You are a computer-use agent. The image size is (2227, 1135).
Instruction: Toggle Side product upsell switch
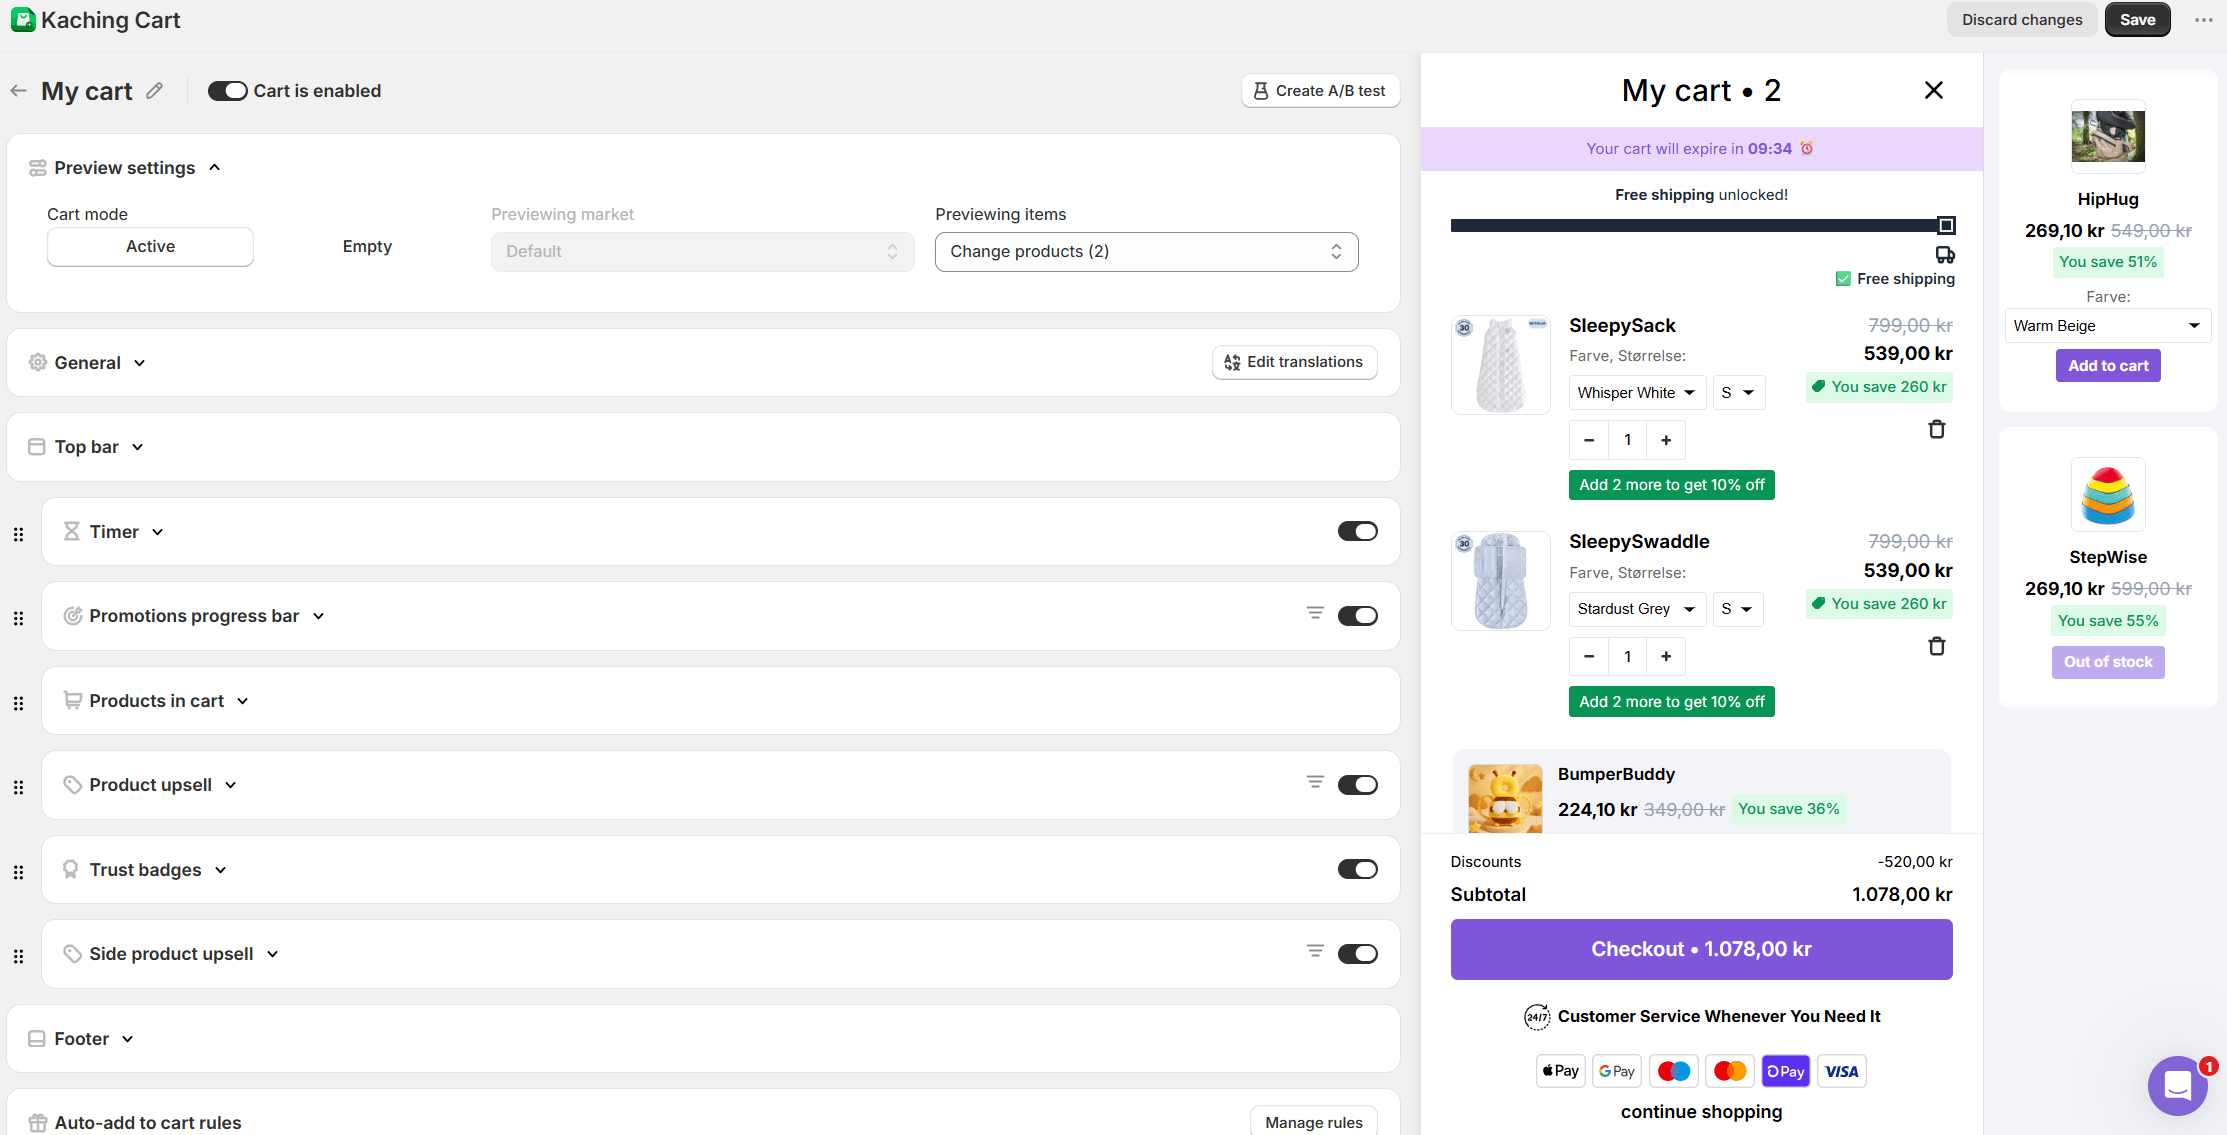pyautogui.click(x=1358, y=954)
